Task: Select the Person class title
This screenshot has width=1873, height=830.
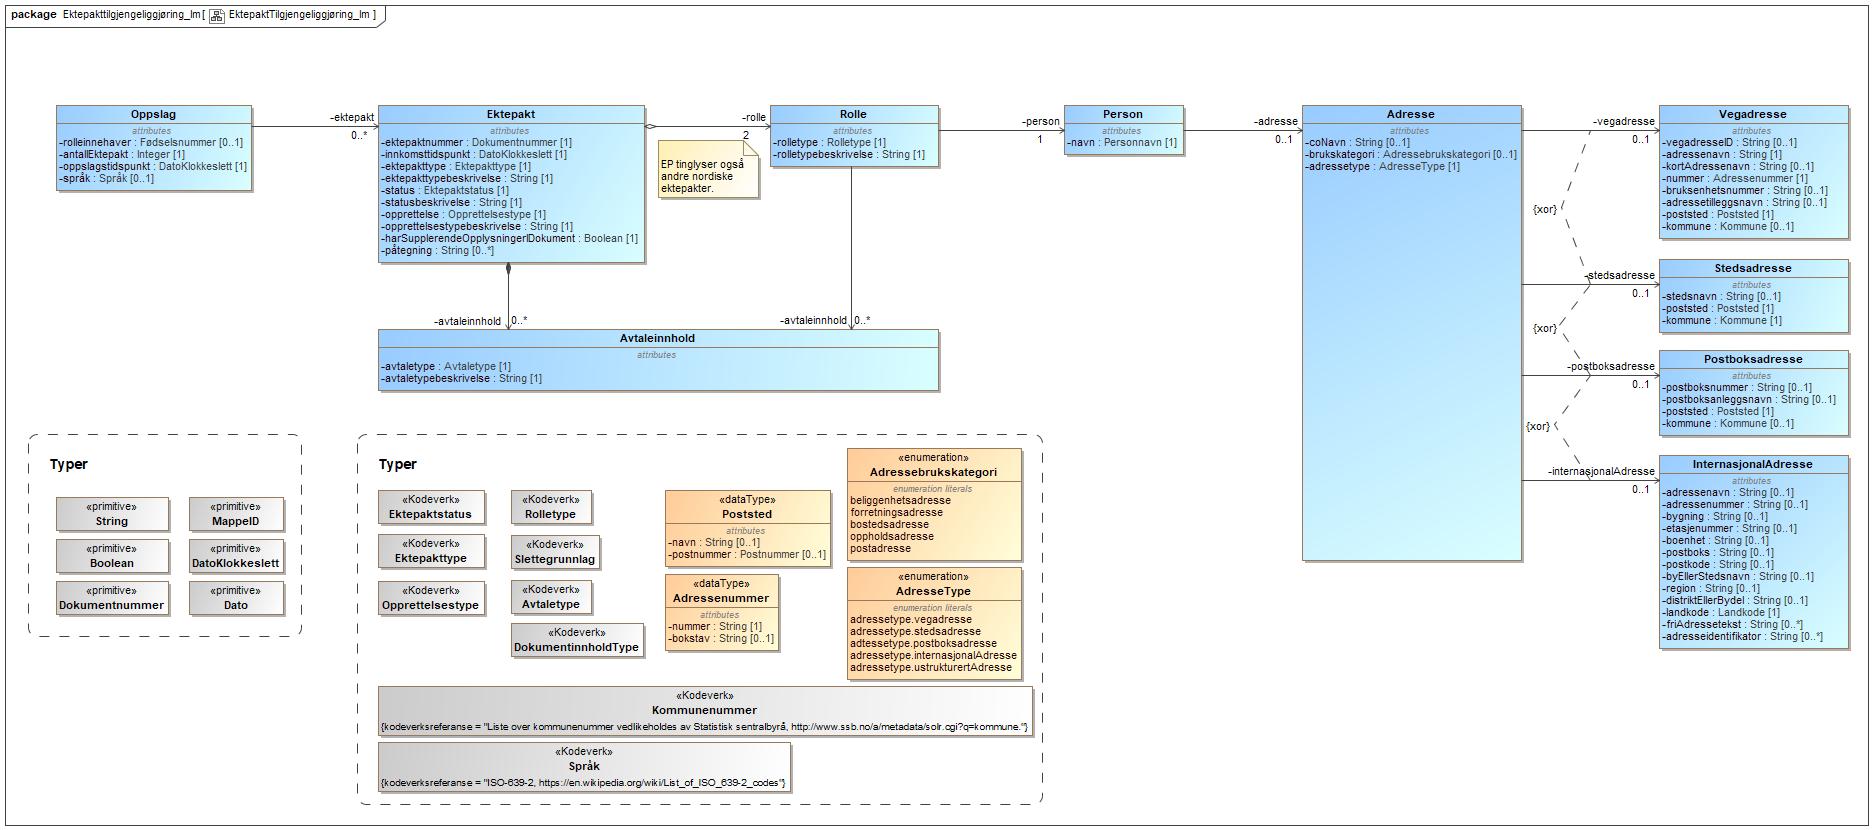Action: [1123, 114]
